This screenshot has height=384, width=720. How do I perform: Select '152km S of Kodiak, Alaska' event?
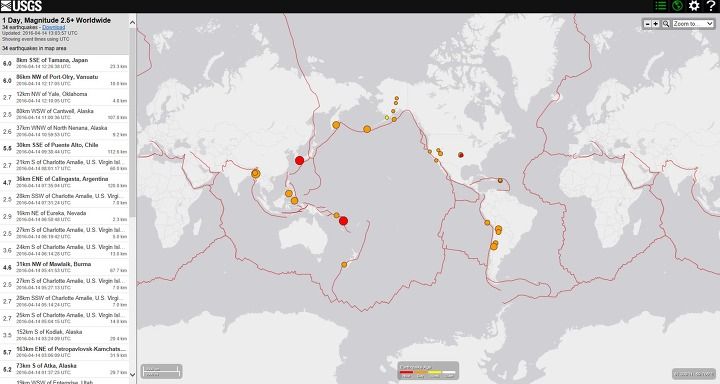pos(65,335)
